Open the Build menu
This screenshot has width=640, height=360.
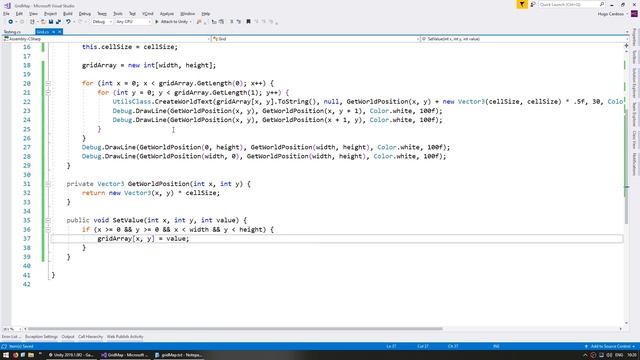(68, 14)
